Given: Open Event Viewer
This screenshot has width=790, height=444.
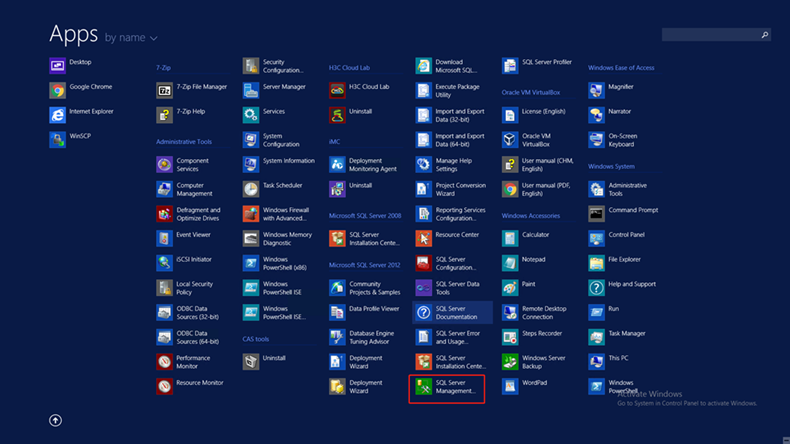Looking at the screenshot, I should (184, 238).
